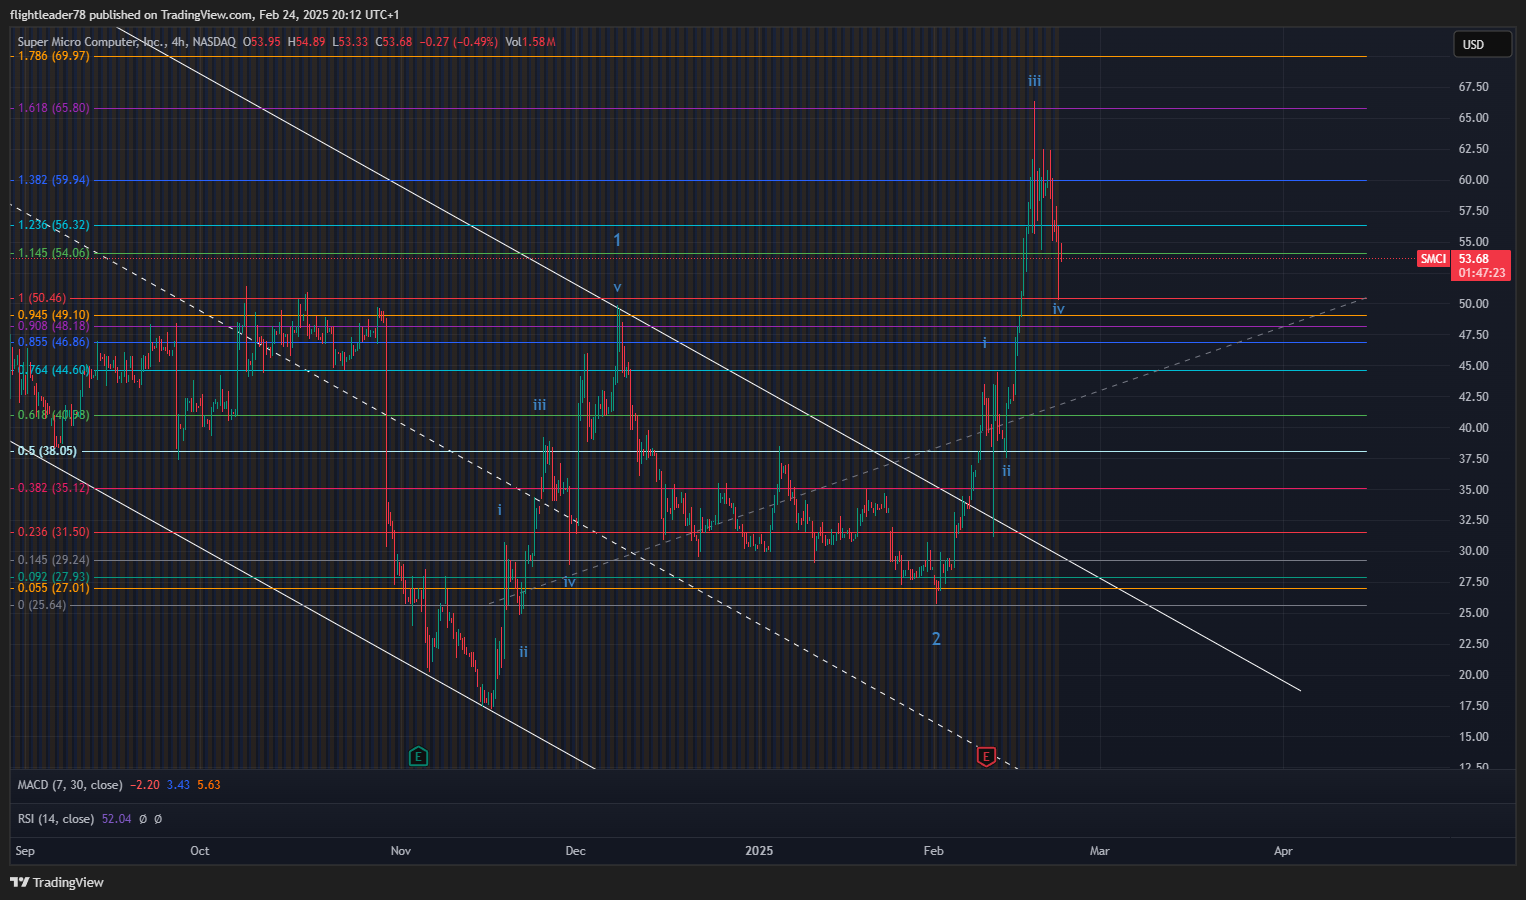Select the large wave 1 label

pos(617,240)
